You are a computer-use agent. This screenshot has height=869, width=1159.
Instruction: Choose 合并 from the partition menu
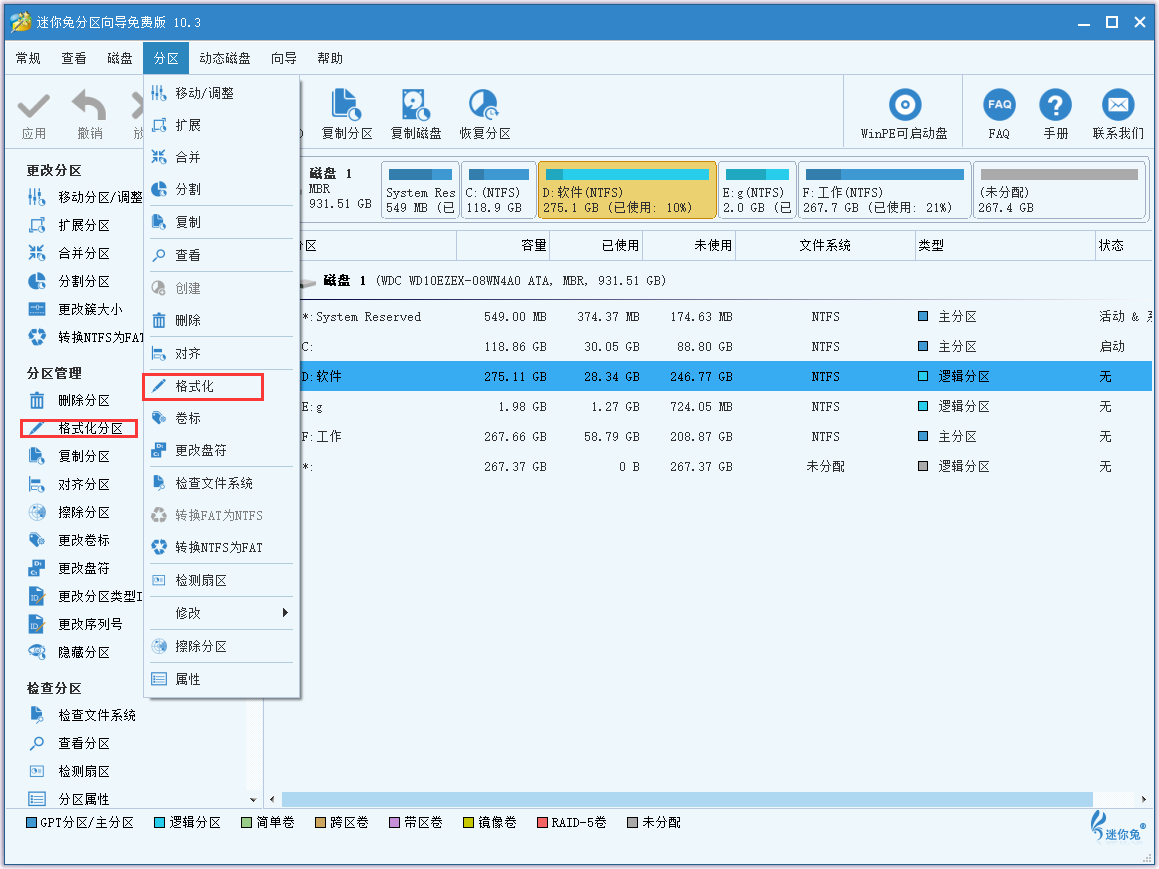point(222,157)
